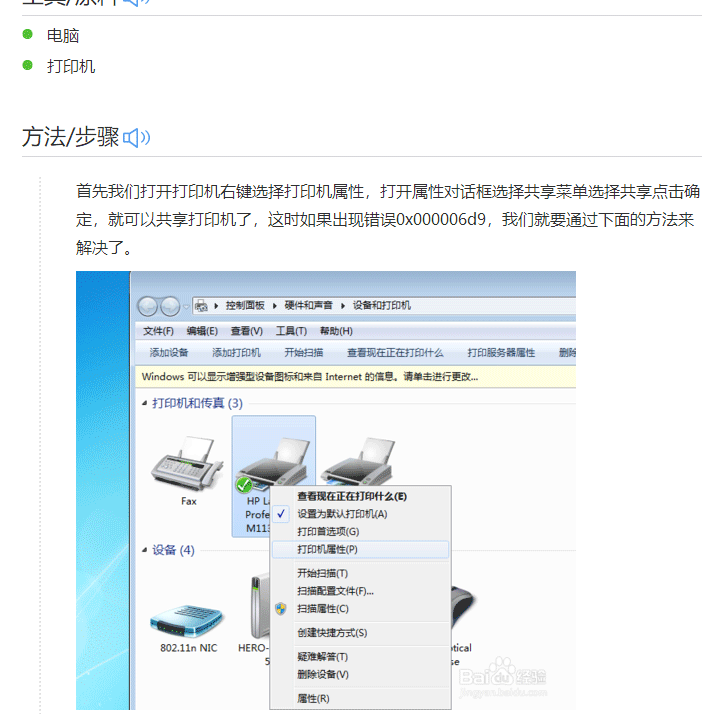Screen dimensions: 705x714
Task: Open the 工具(T) menu
Action: pyautogui.click(x=291, y=331)
